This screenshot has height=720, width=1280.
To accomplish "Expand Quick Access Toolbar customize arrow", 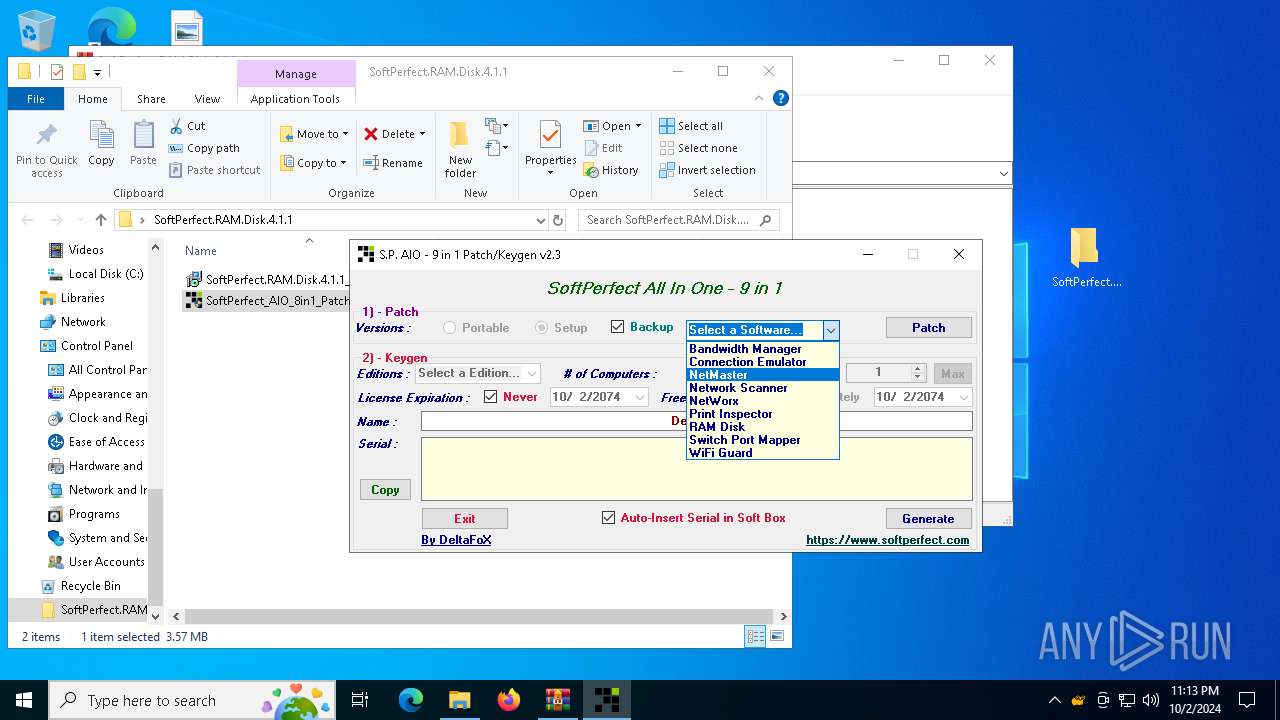I will (x=97, y=72).
